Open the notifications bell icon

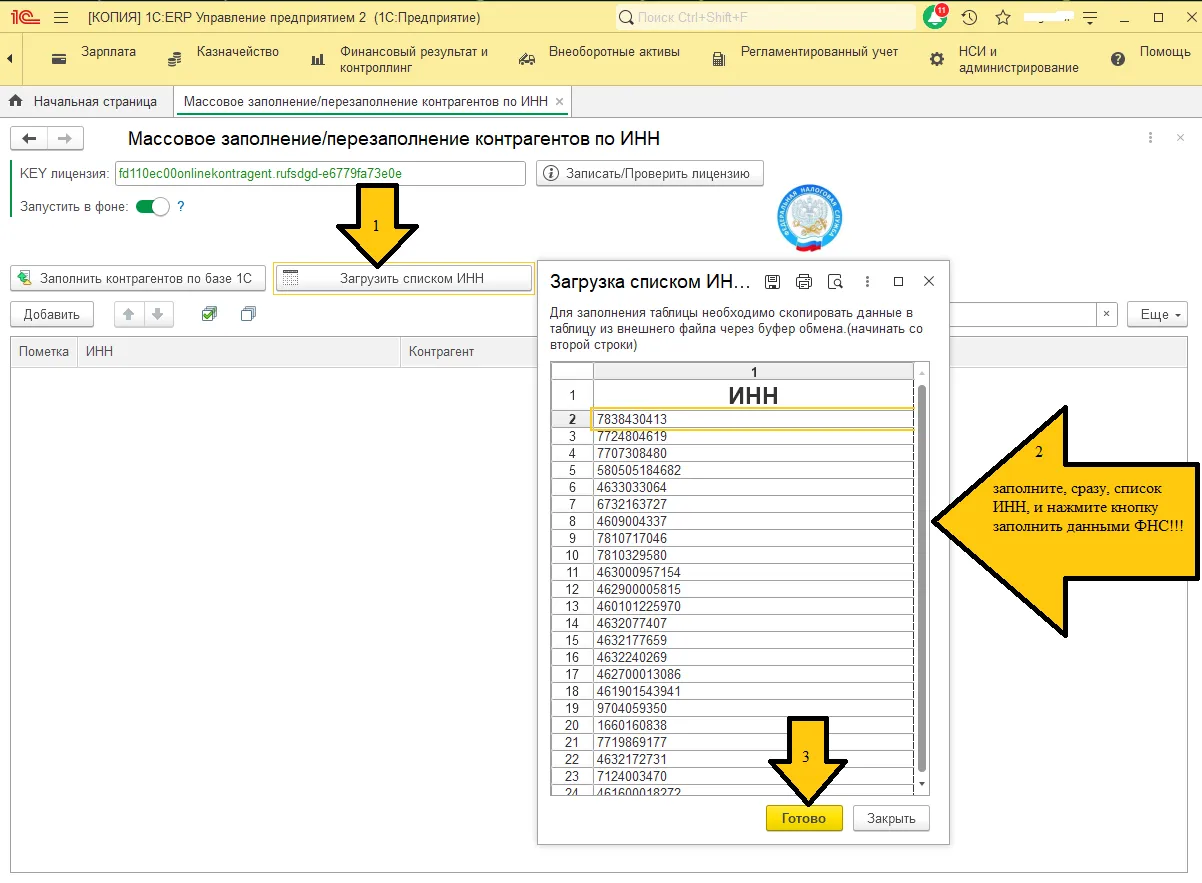click(x=935, y=17)
